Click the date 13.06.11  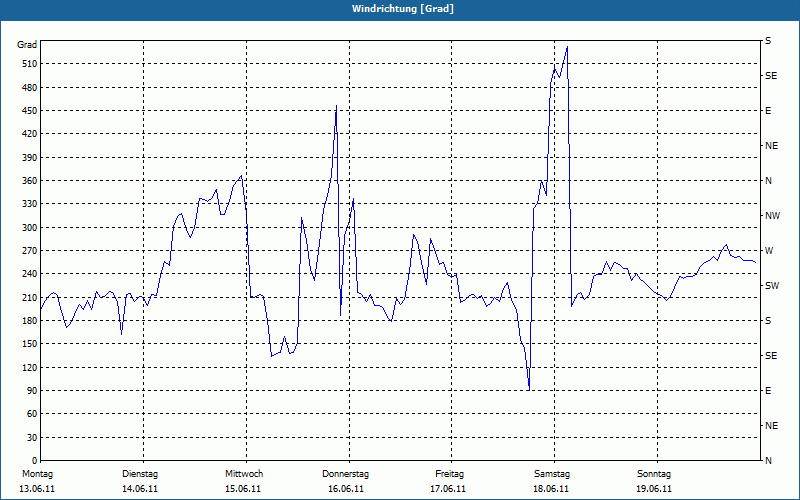(37, 489)
